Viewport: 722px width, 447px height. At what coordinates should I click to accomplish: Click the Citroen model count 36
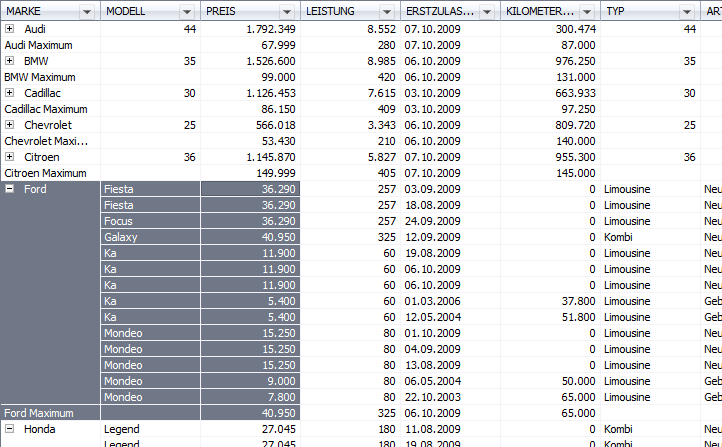point(190,157)
